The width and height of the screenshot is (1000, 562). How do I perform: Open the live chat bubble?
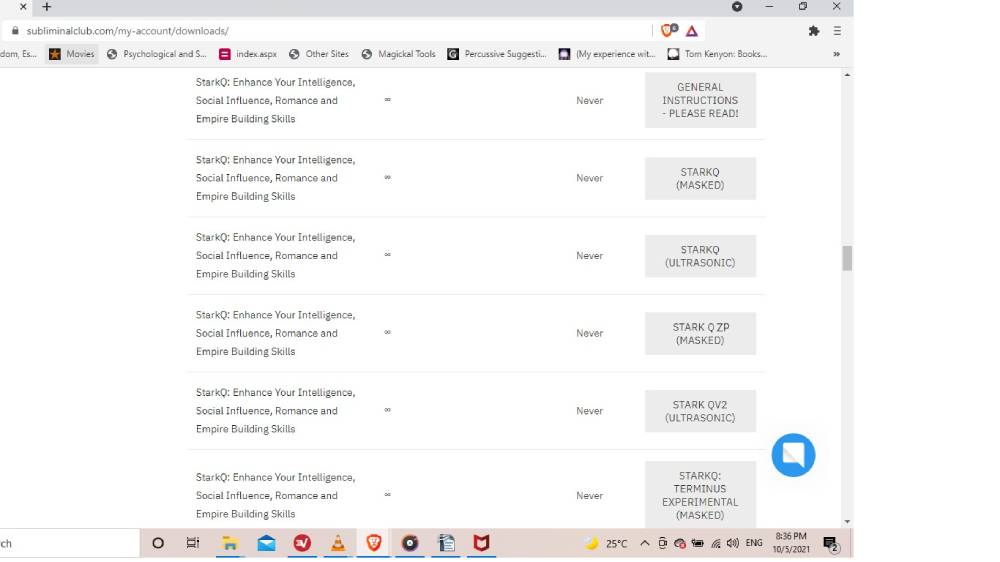tap(793, 455)
